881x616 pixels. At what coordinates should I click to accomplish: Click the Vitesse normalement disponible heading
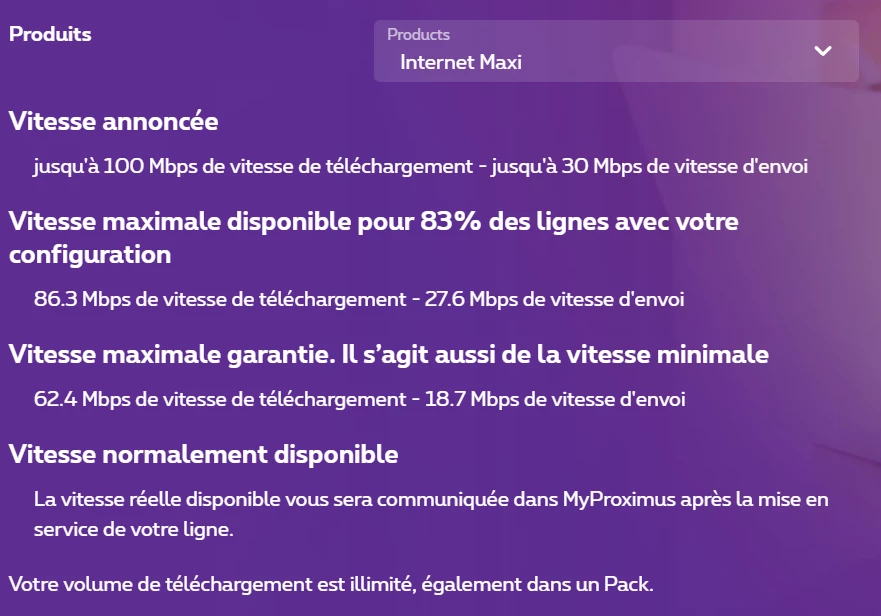(x=203, y=455)
